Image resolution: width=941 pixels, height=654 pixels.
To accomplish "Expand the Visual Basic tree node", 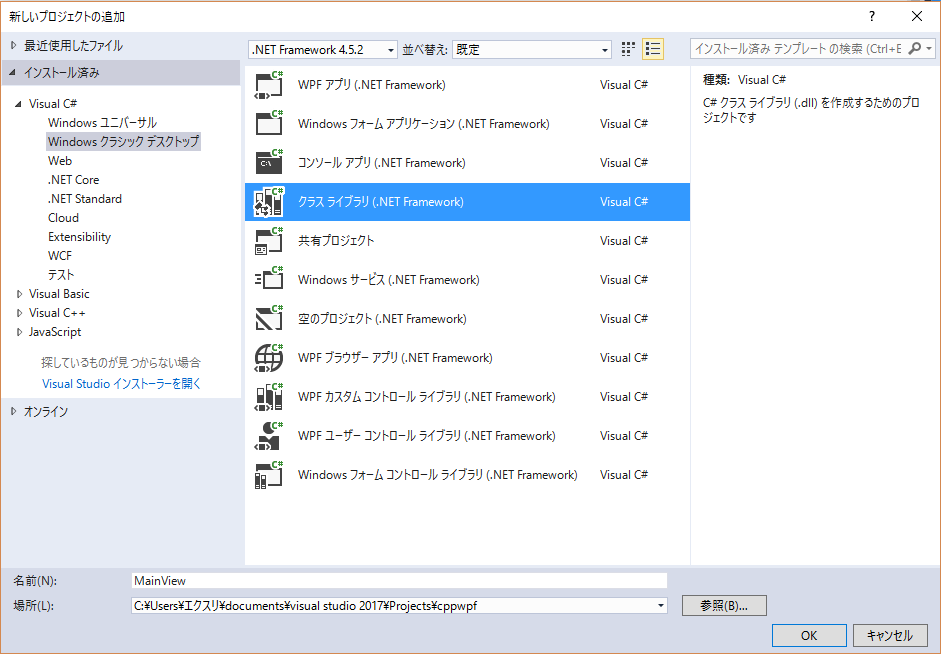I will (21, 293).
